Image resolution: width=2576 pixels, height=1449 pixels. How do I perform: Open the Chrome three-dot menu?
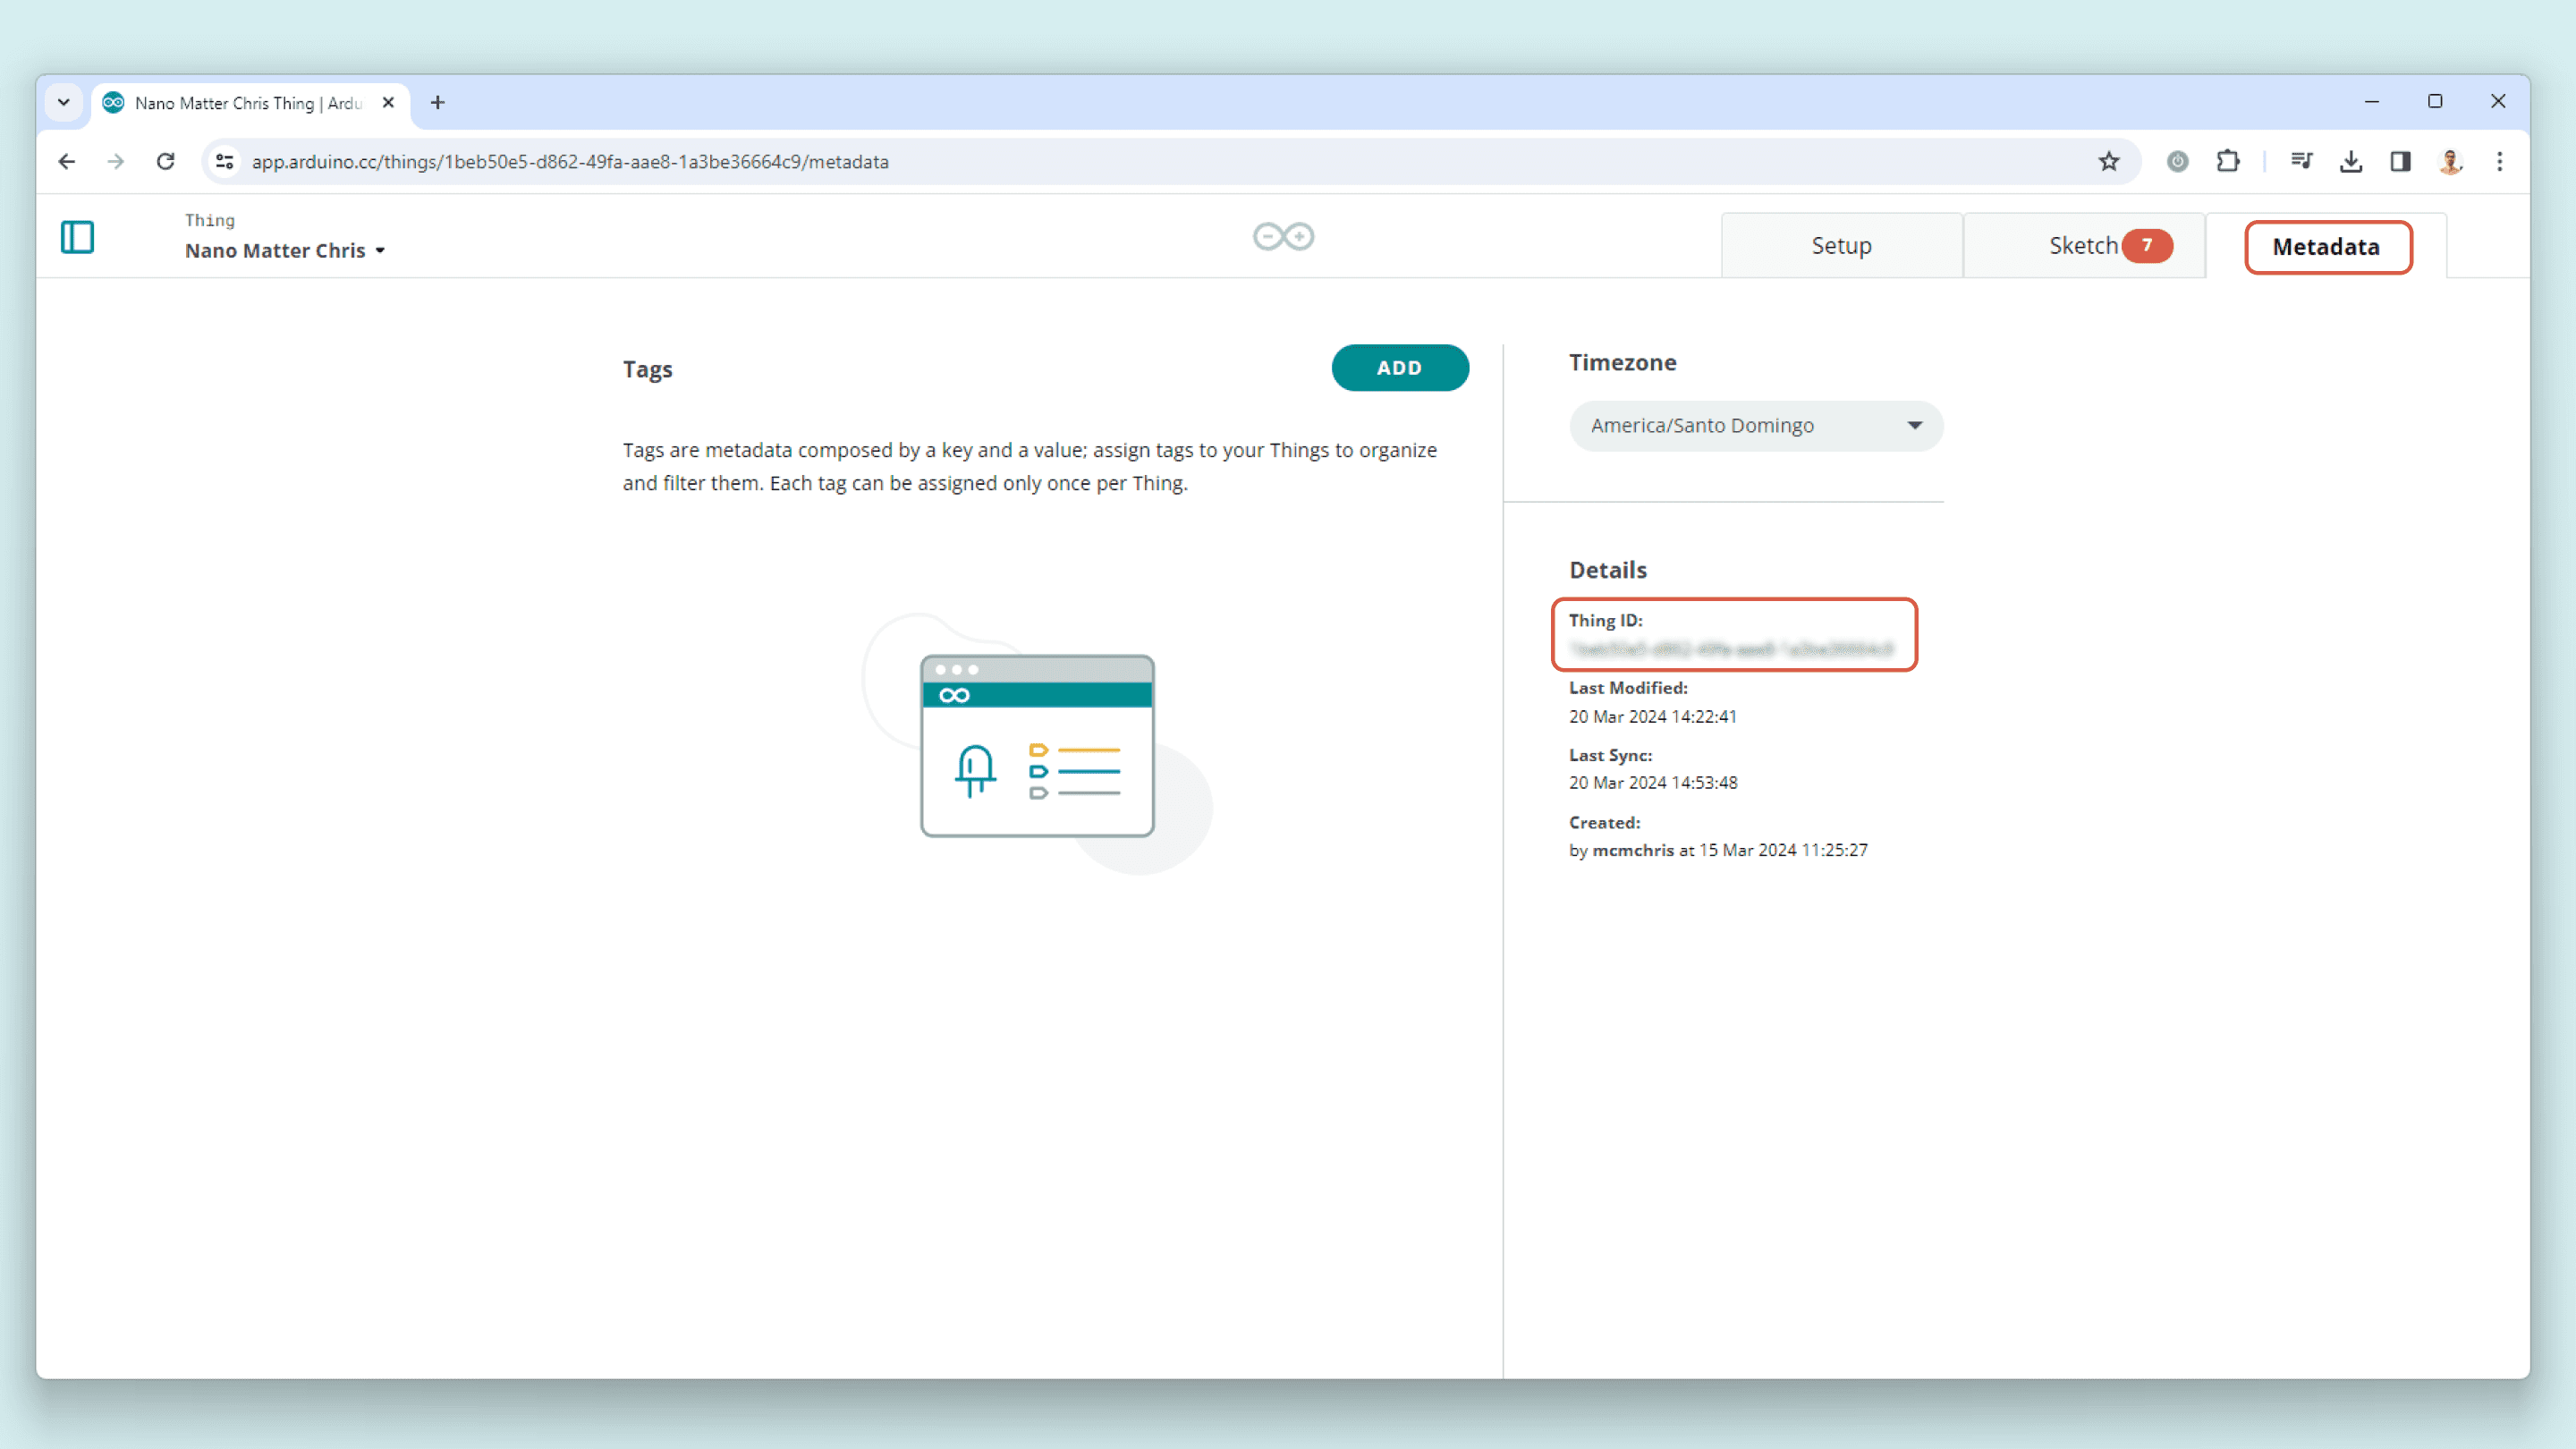click(x=2499, y=162)
